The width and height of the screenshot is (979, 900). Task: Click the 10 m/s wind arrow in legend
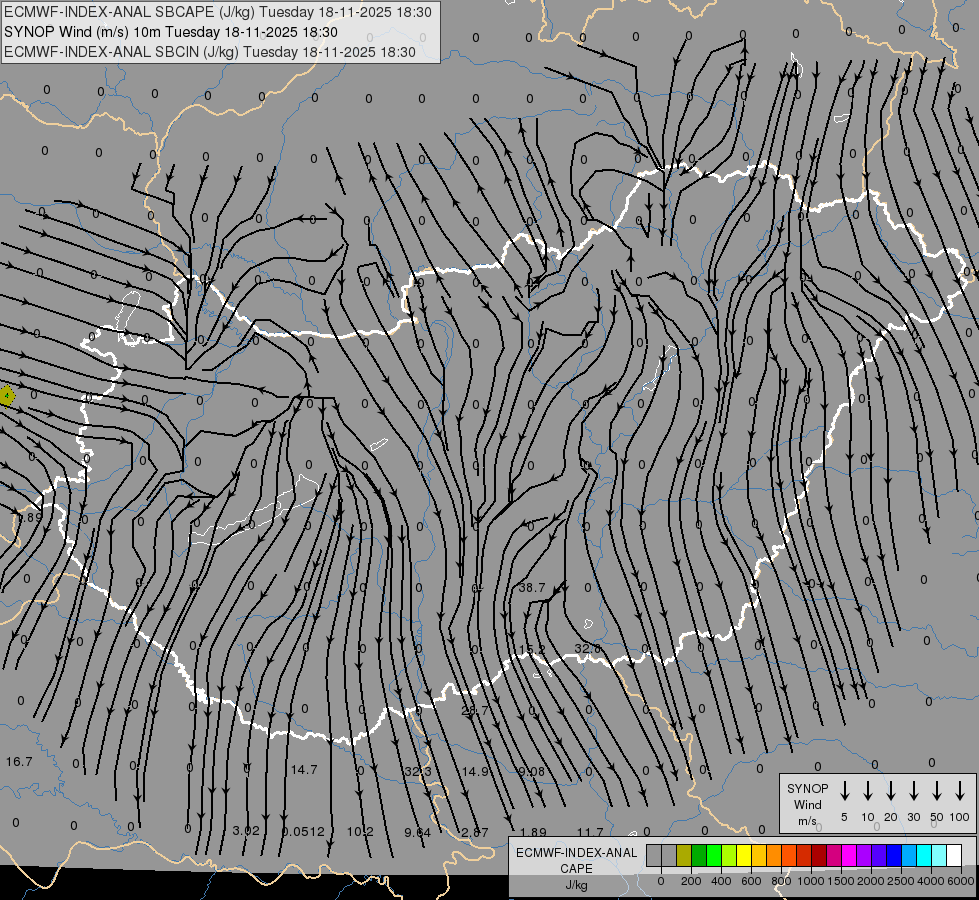[x=868, y=791]
